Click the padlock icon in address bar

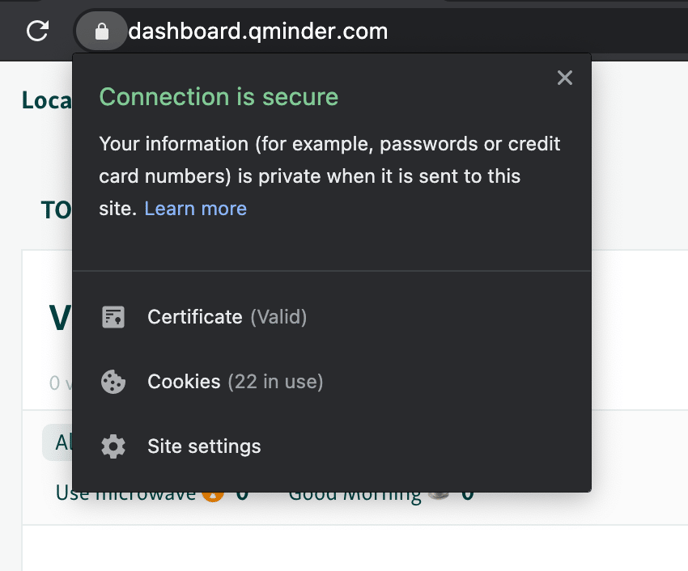pos(101,32)
